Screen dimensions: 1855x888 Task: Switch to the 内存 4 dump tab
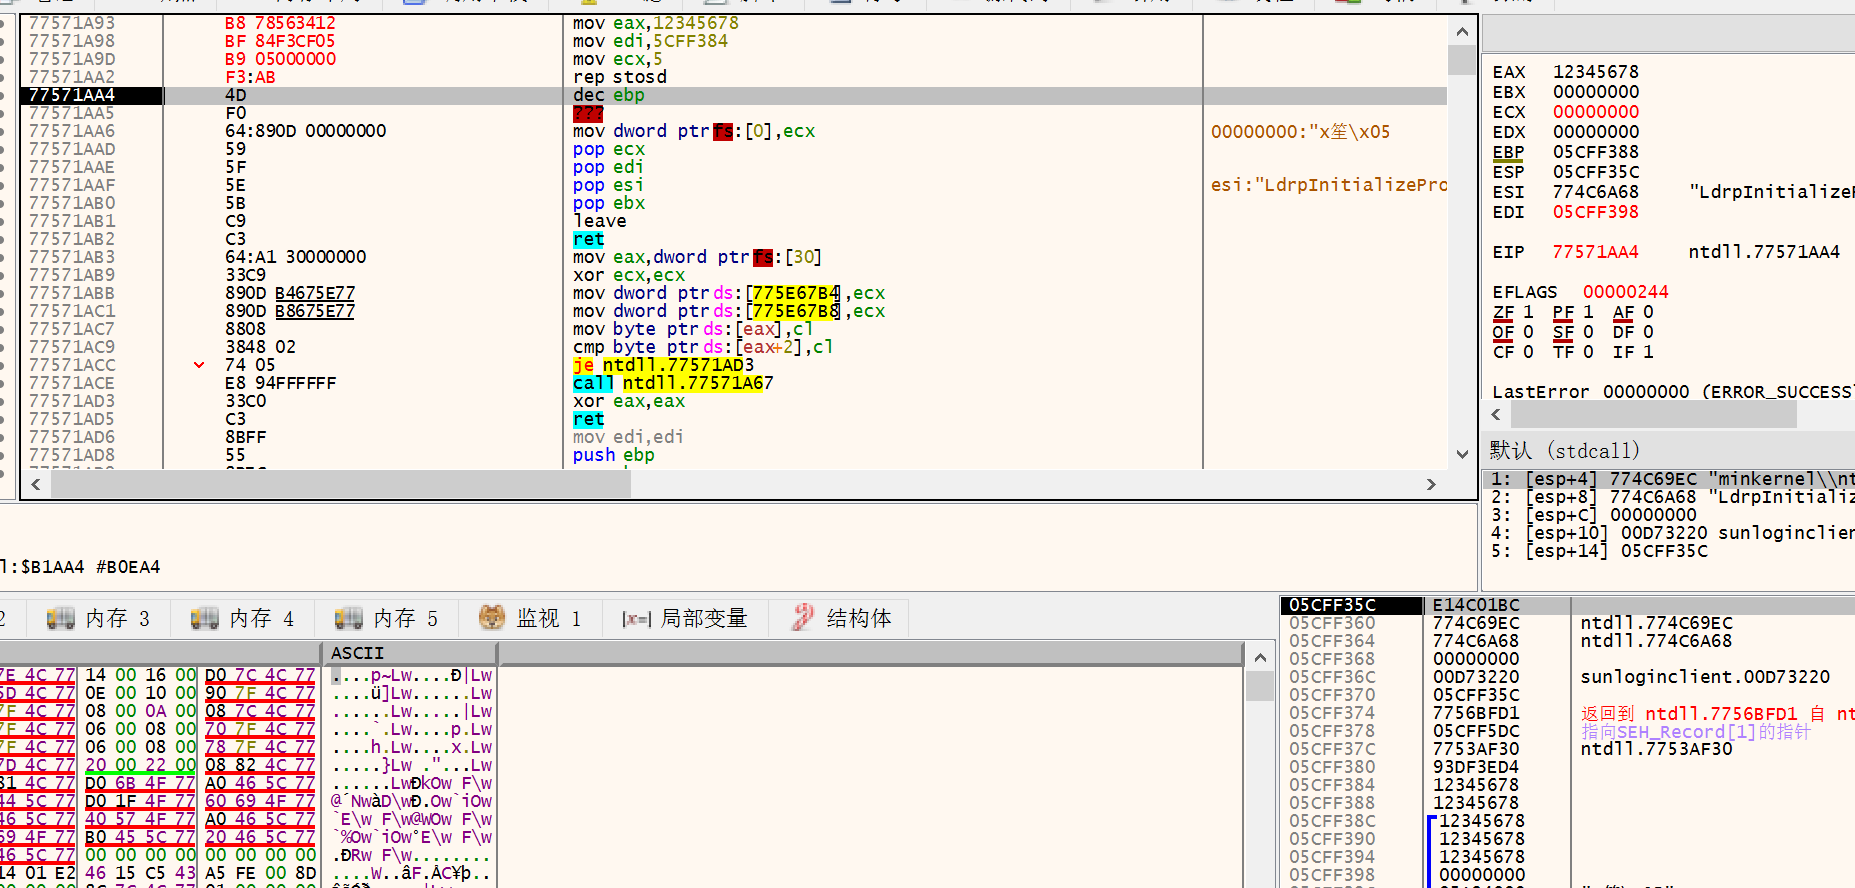[x=242, y=618]
